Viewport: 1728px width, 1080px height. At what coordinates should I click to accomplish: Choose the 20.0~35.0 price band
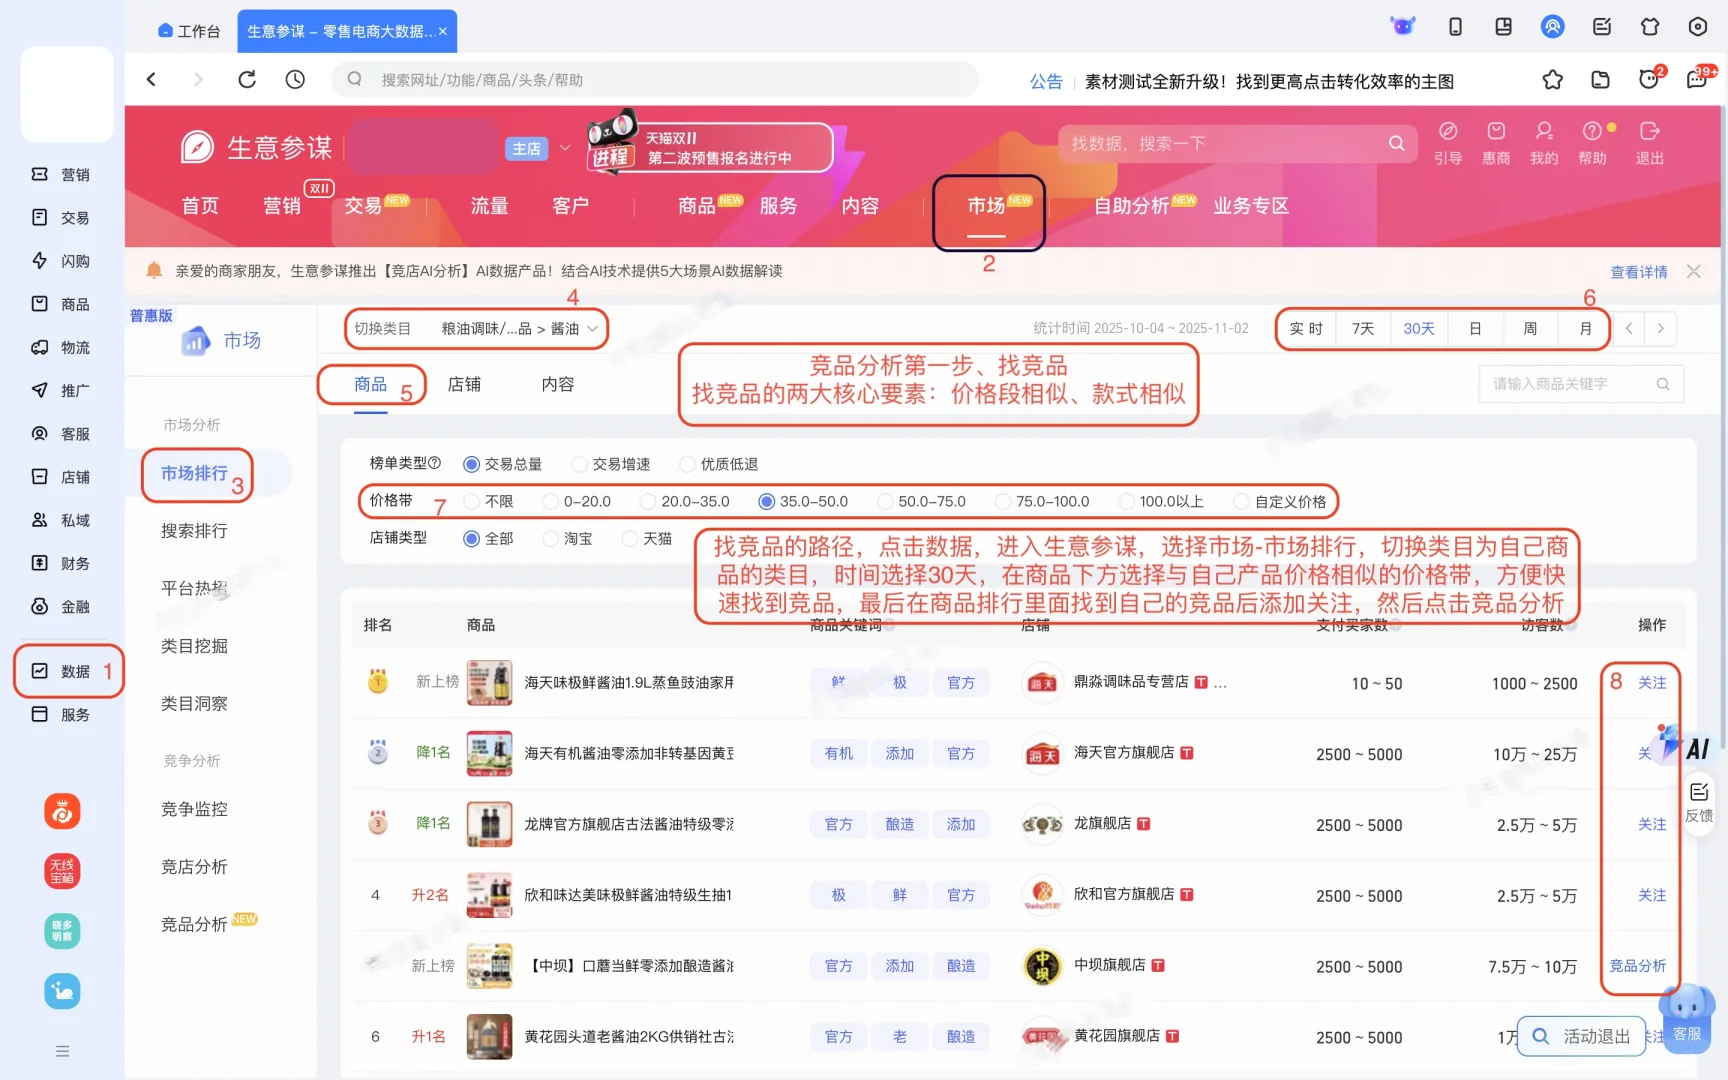tap(685, 501)
